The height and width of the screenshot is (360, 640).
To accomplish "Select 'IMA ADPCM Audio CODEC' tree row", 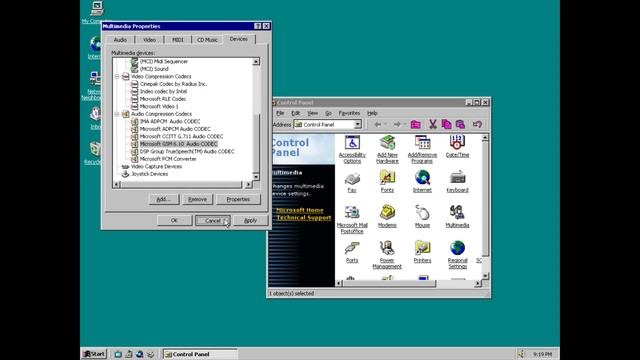I will [x=170, y=122].
